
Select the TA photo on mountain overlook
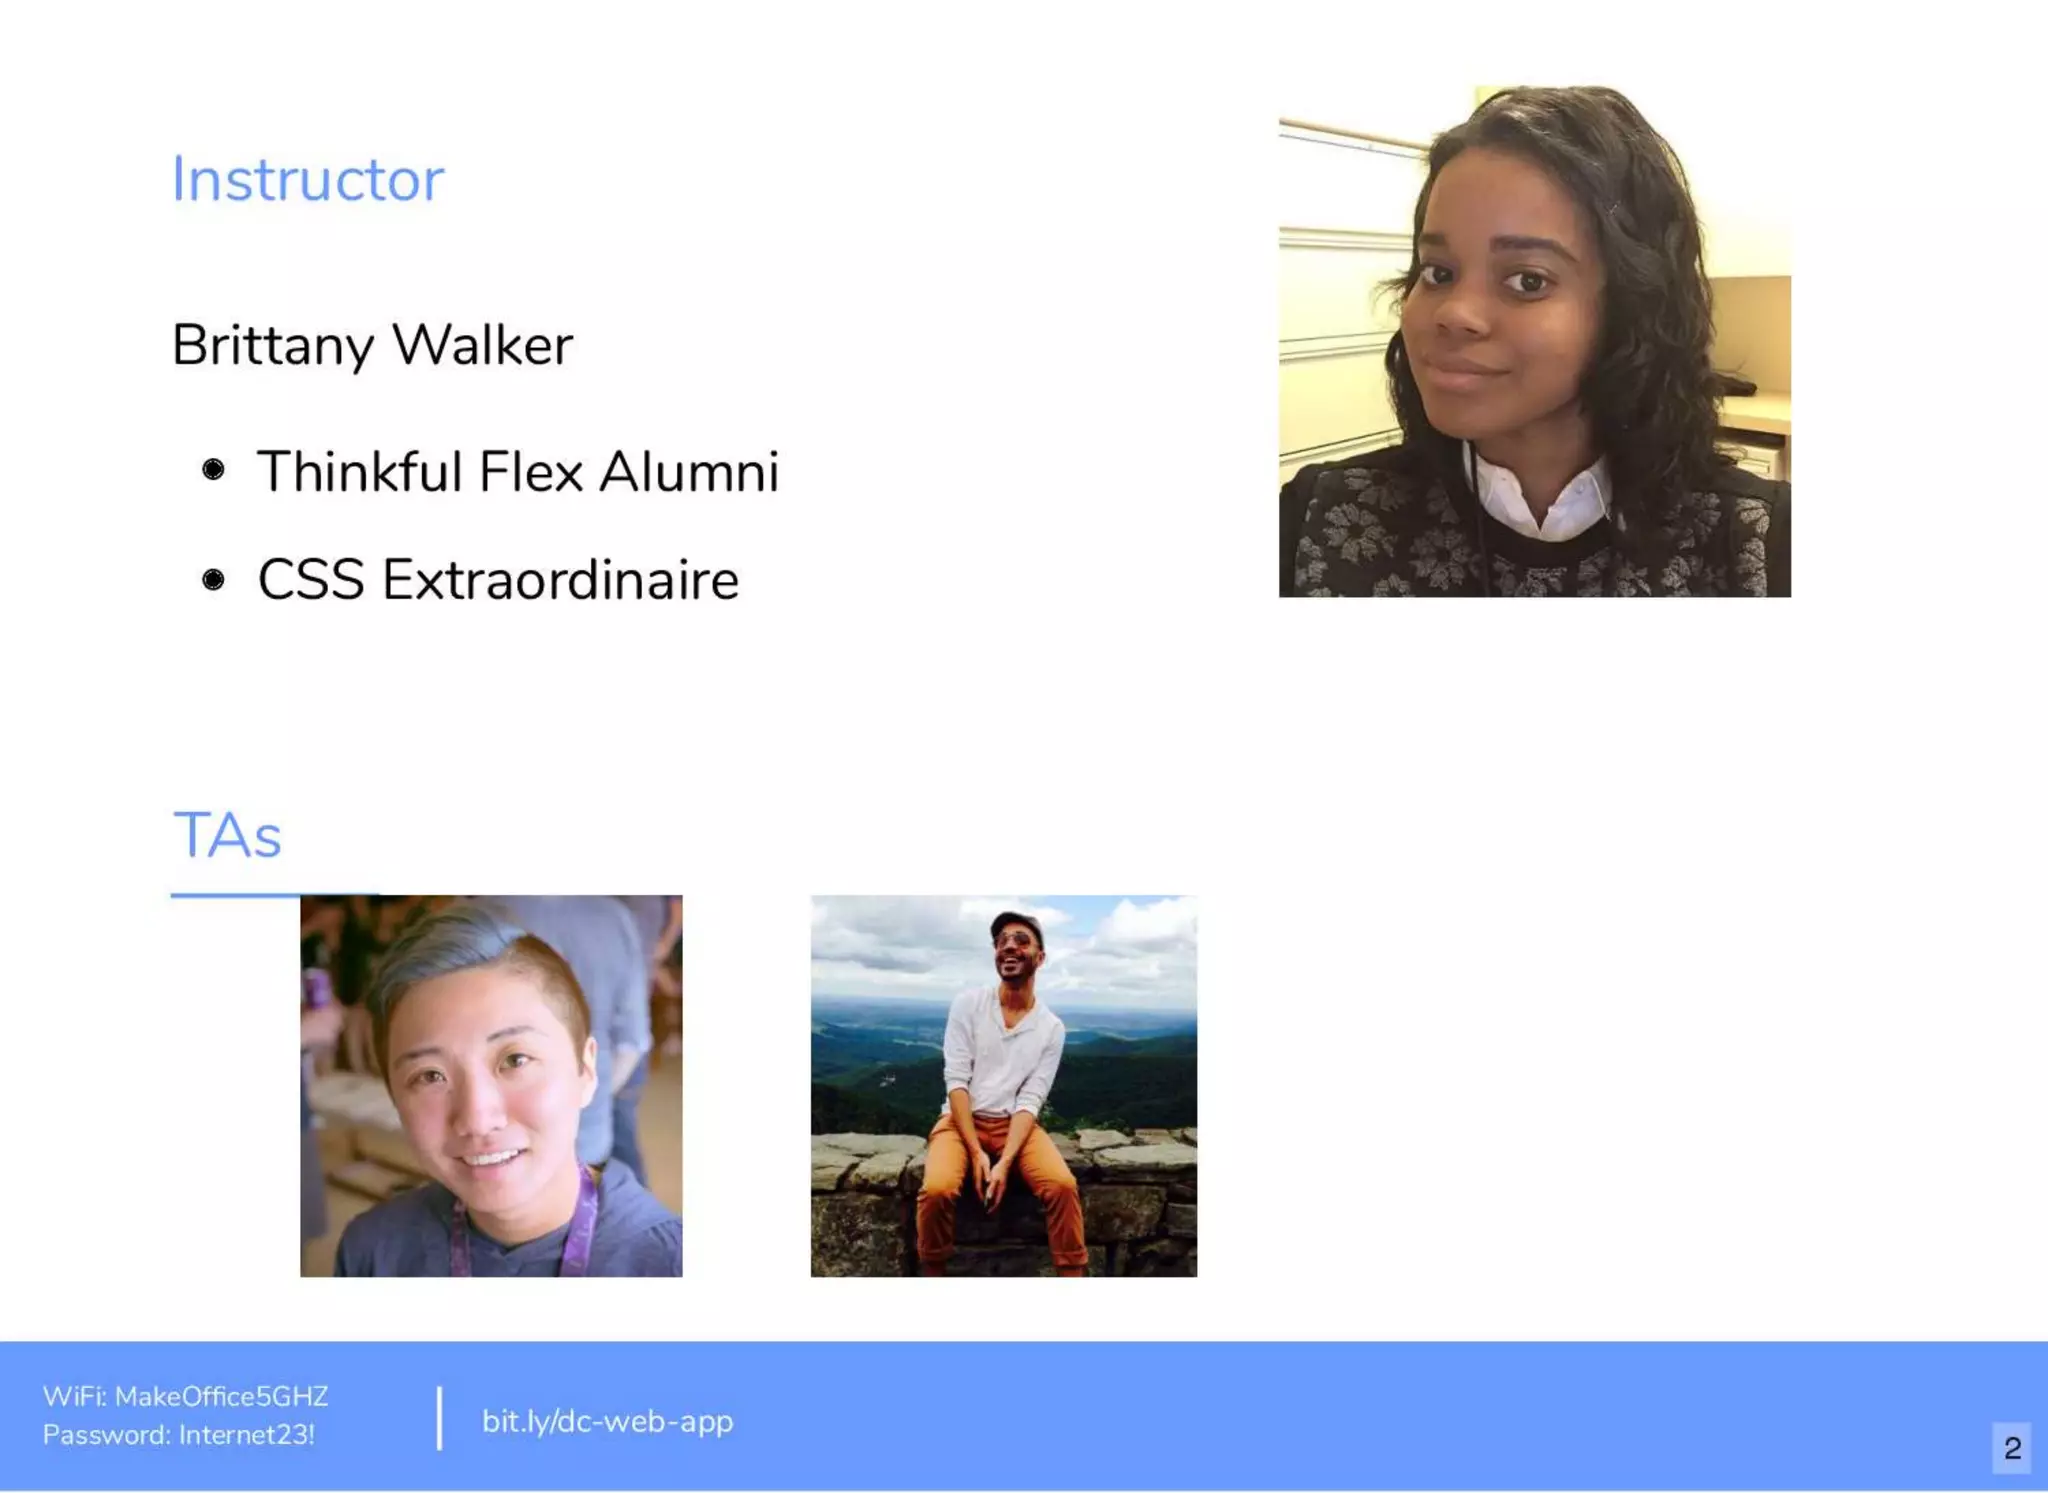click(1003, 1085)
